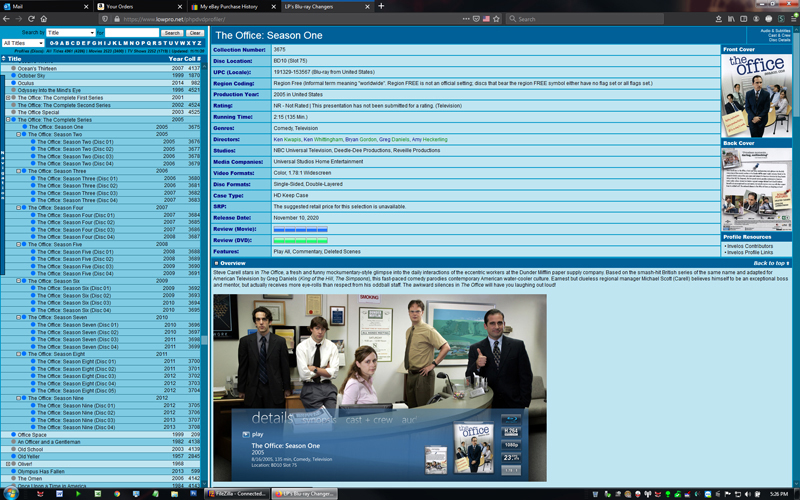Select Office Space in the title list
This screenshot has height=500, width=800.
(x=32, y=435)
